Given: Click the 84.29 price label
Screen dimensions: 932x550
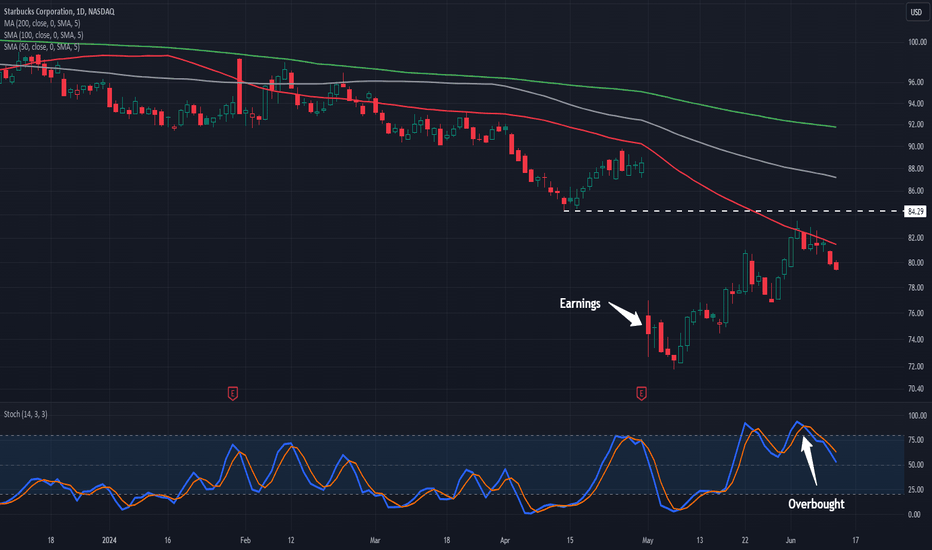Looking at the screenshot, I should click(915, 211).
